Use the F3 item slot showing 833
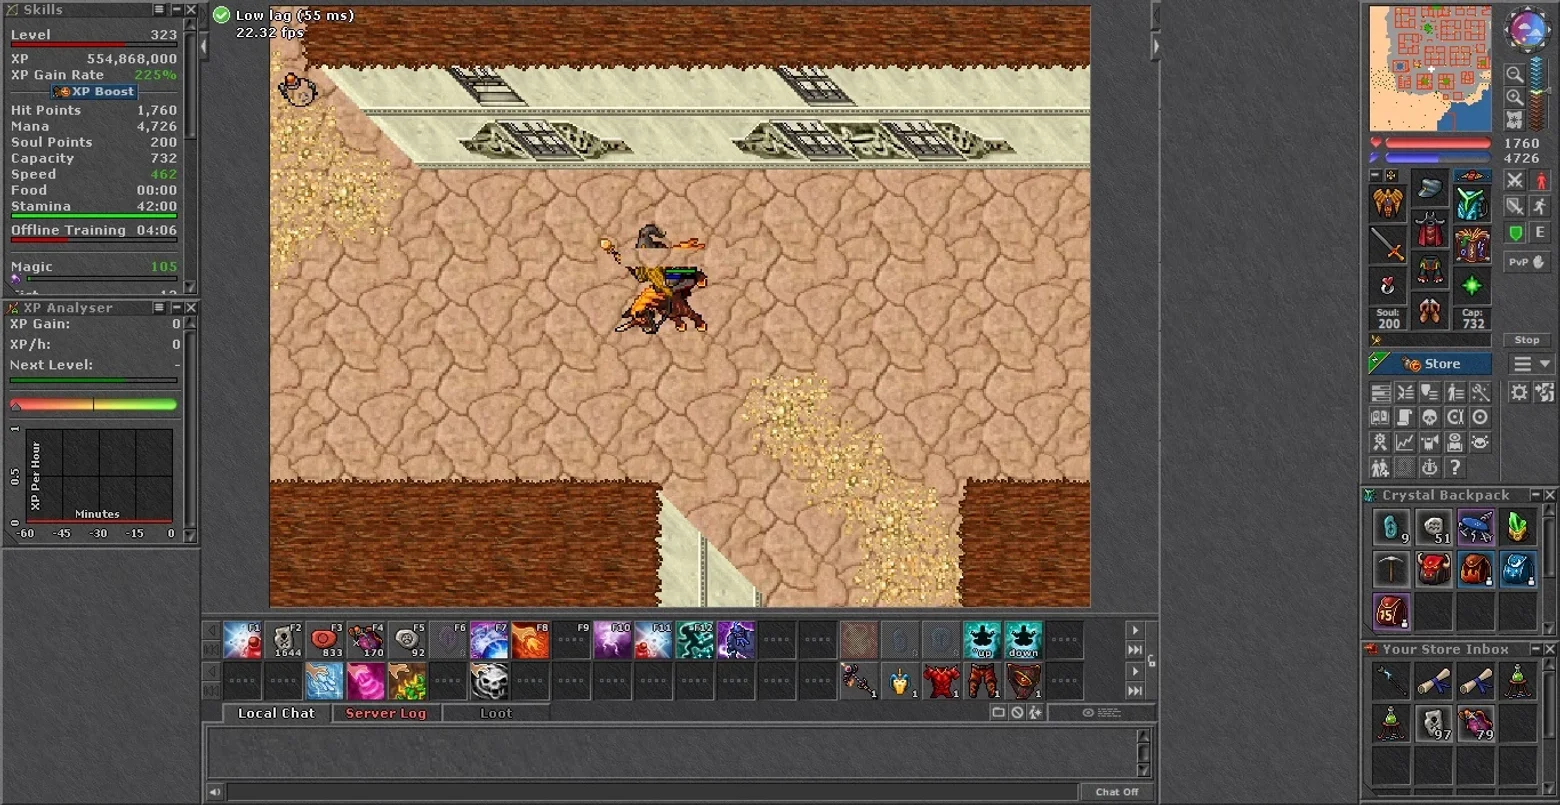 325,640
